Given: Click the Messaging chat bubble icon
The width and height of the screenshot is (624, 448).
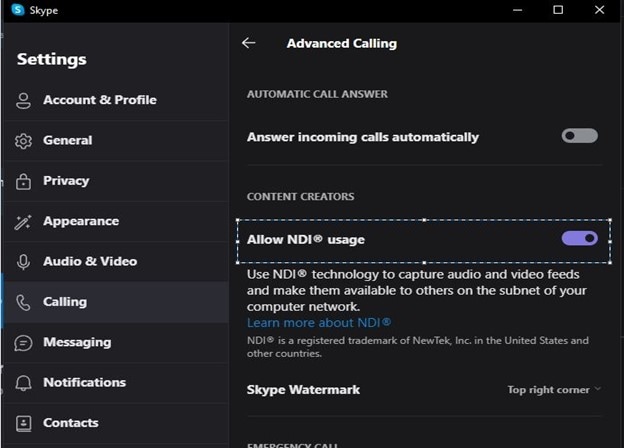Looking at the screenshot, I should coord(24,343).
